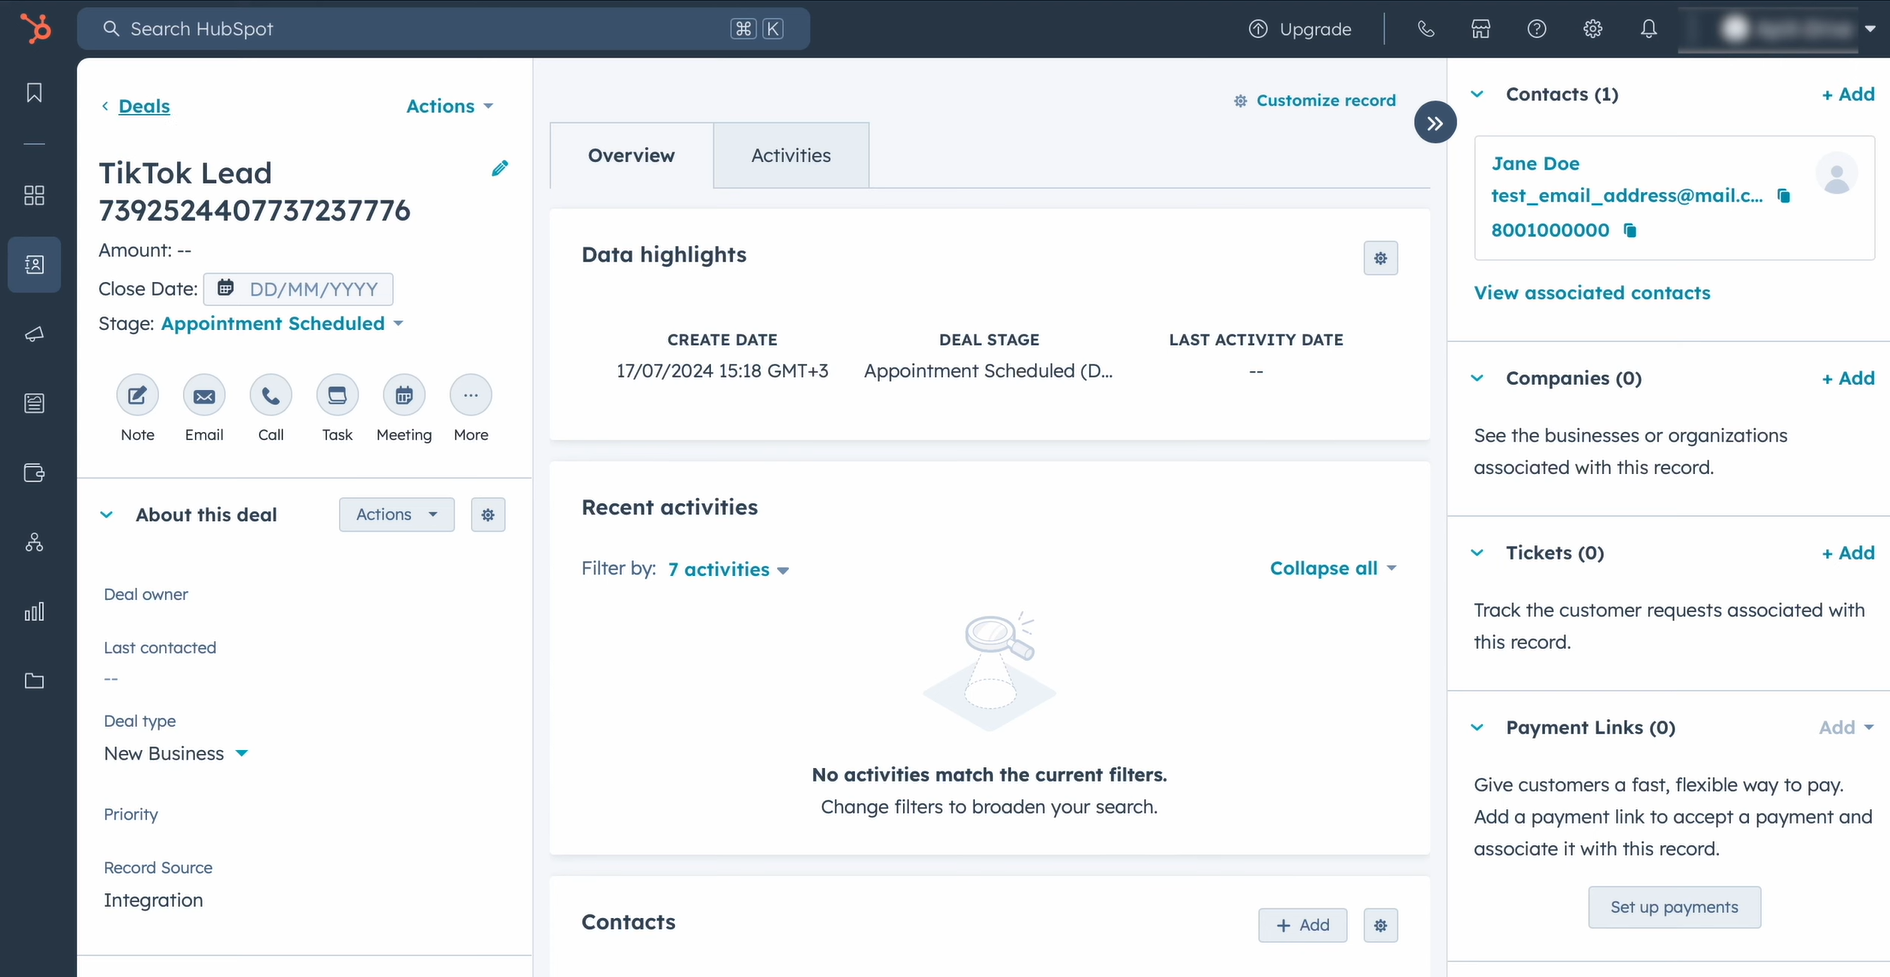The image size is (1890, 977).
Task: Click the phone number 8001000000
Action: [1550, 230]
